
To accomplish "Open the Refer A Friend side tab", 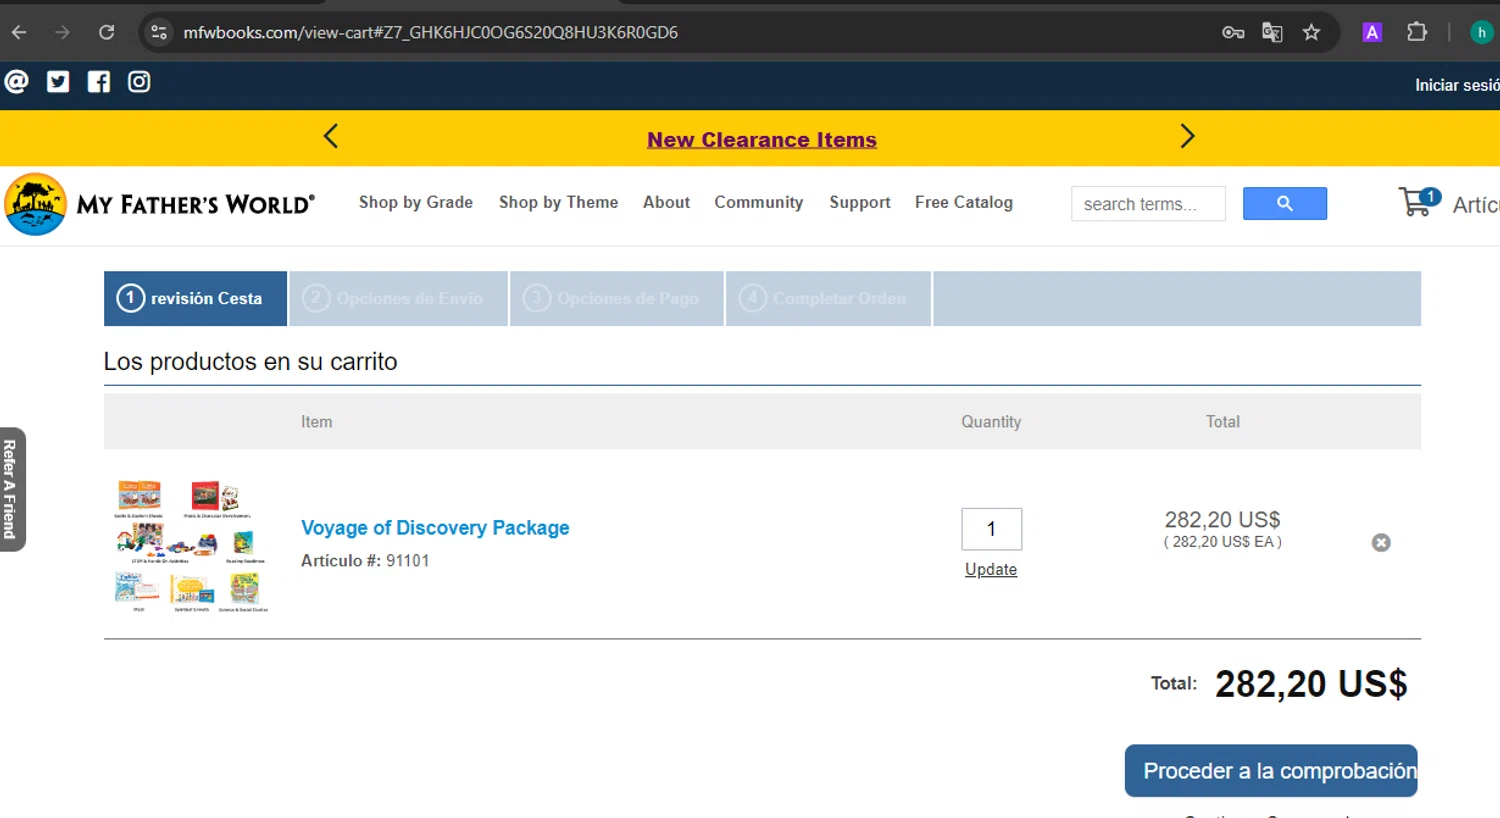I will coord(12,489).
